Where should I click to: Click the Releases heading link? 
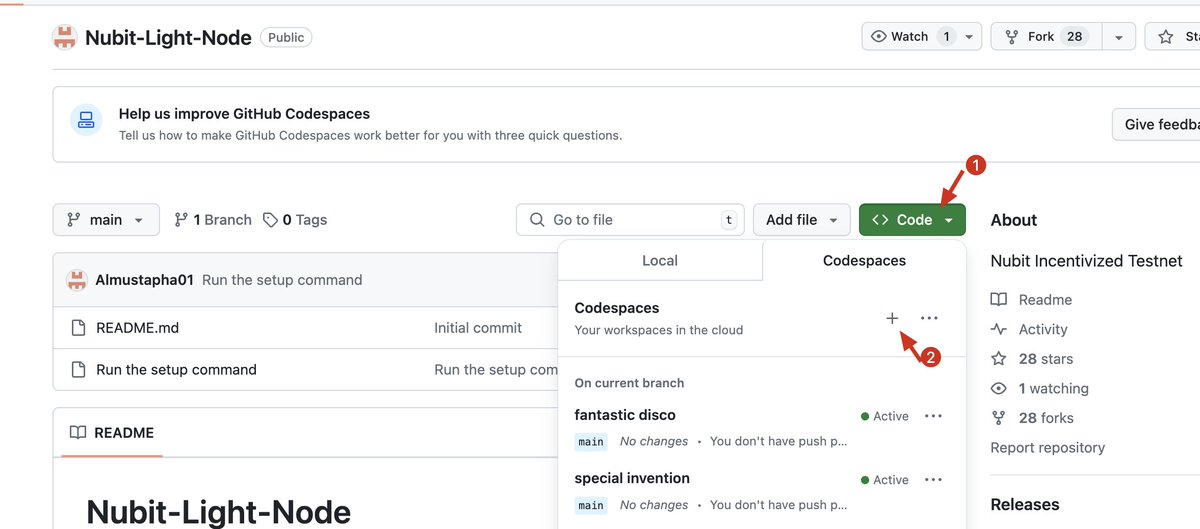coord(1024,505)
